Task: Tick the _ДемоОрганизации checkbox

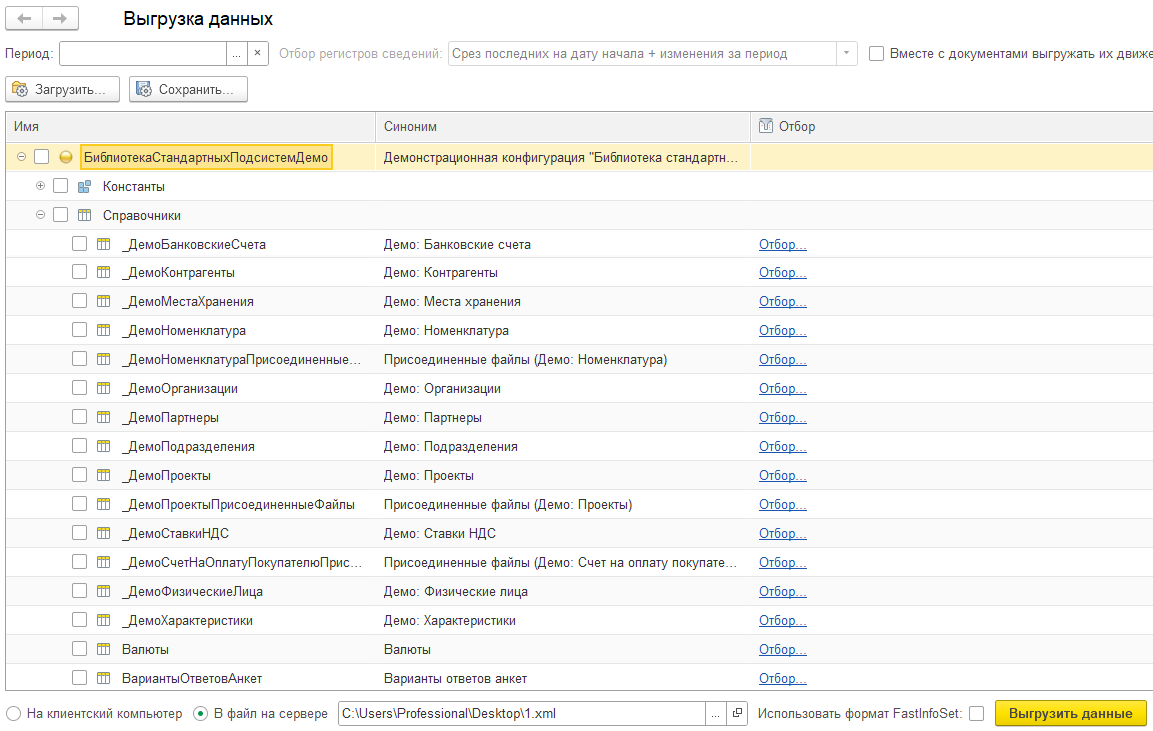Action: pos(79,388)
